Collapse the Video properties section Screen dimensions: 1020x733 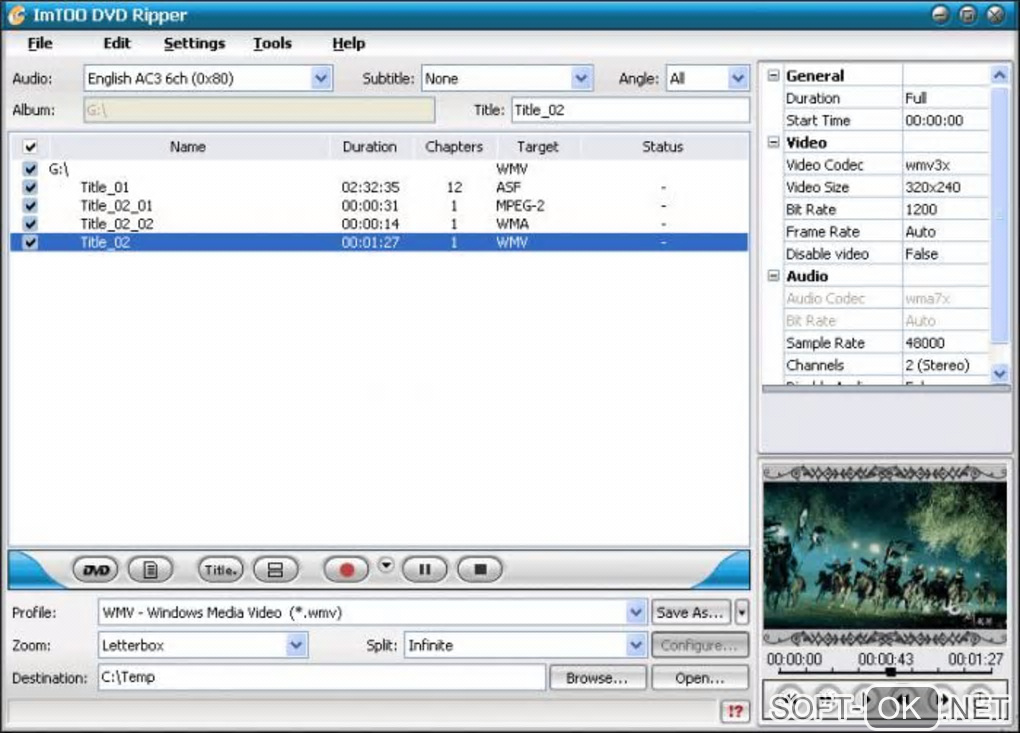773,142
